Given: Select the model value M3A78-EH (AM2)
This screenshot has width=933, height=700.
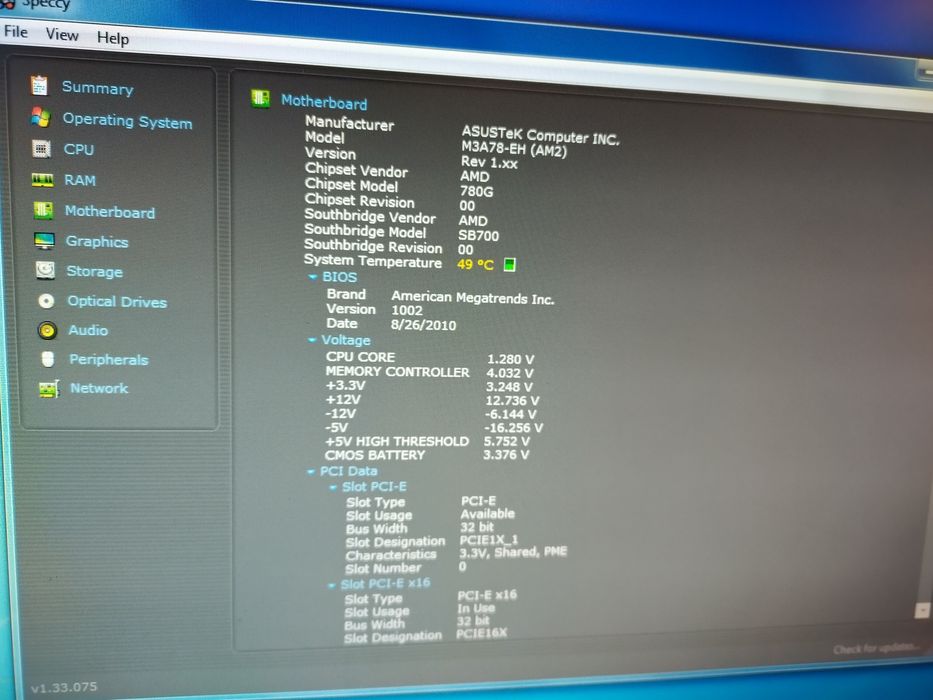Looking at the screenshot, I should pos(514,149).
